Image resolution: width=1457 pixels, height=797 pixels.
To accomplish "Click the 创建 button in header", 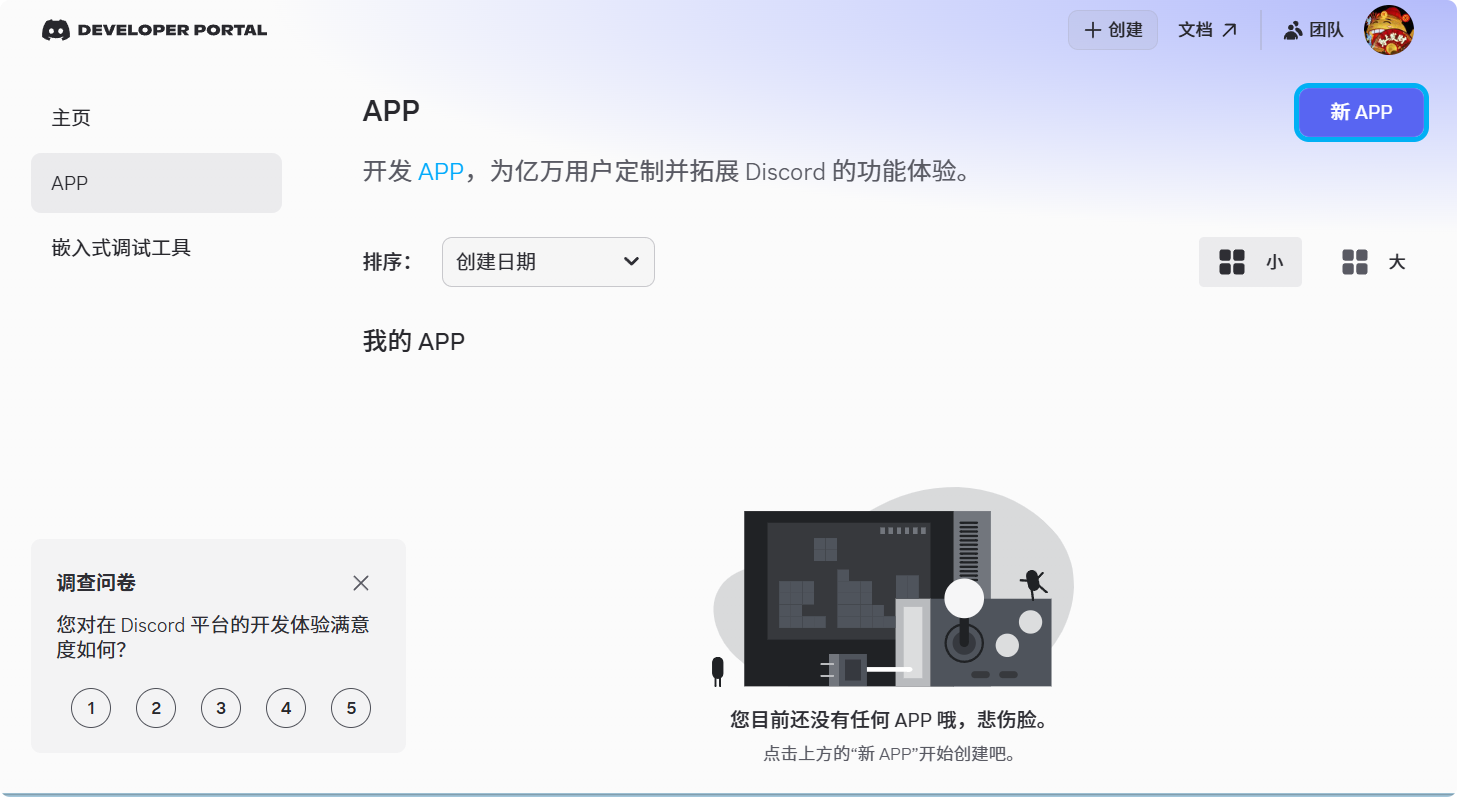I will tap(1113, 30).
